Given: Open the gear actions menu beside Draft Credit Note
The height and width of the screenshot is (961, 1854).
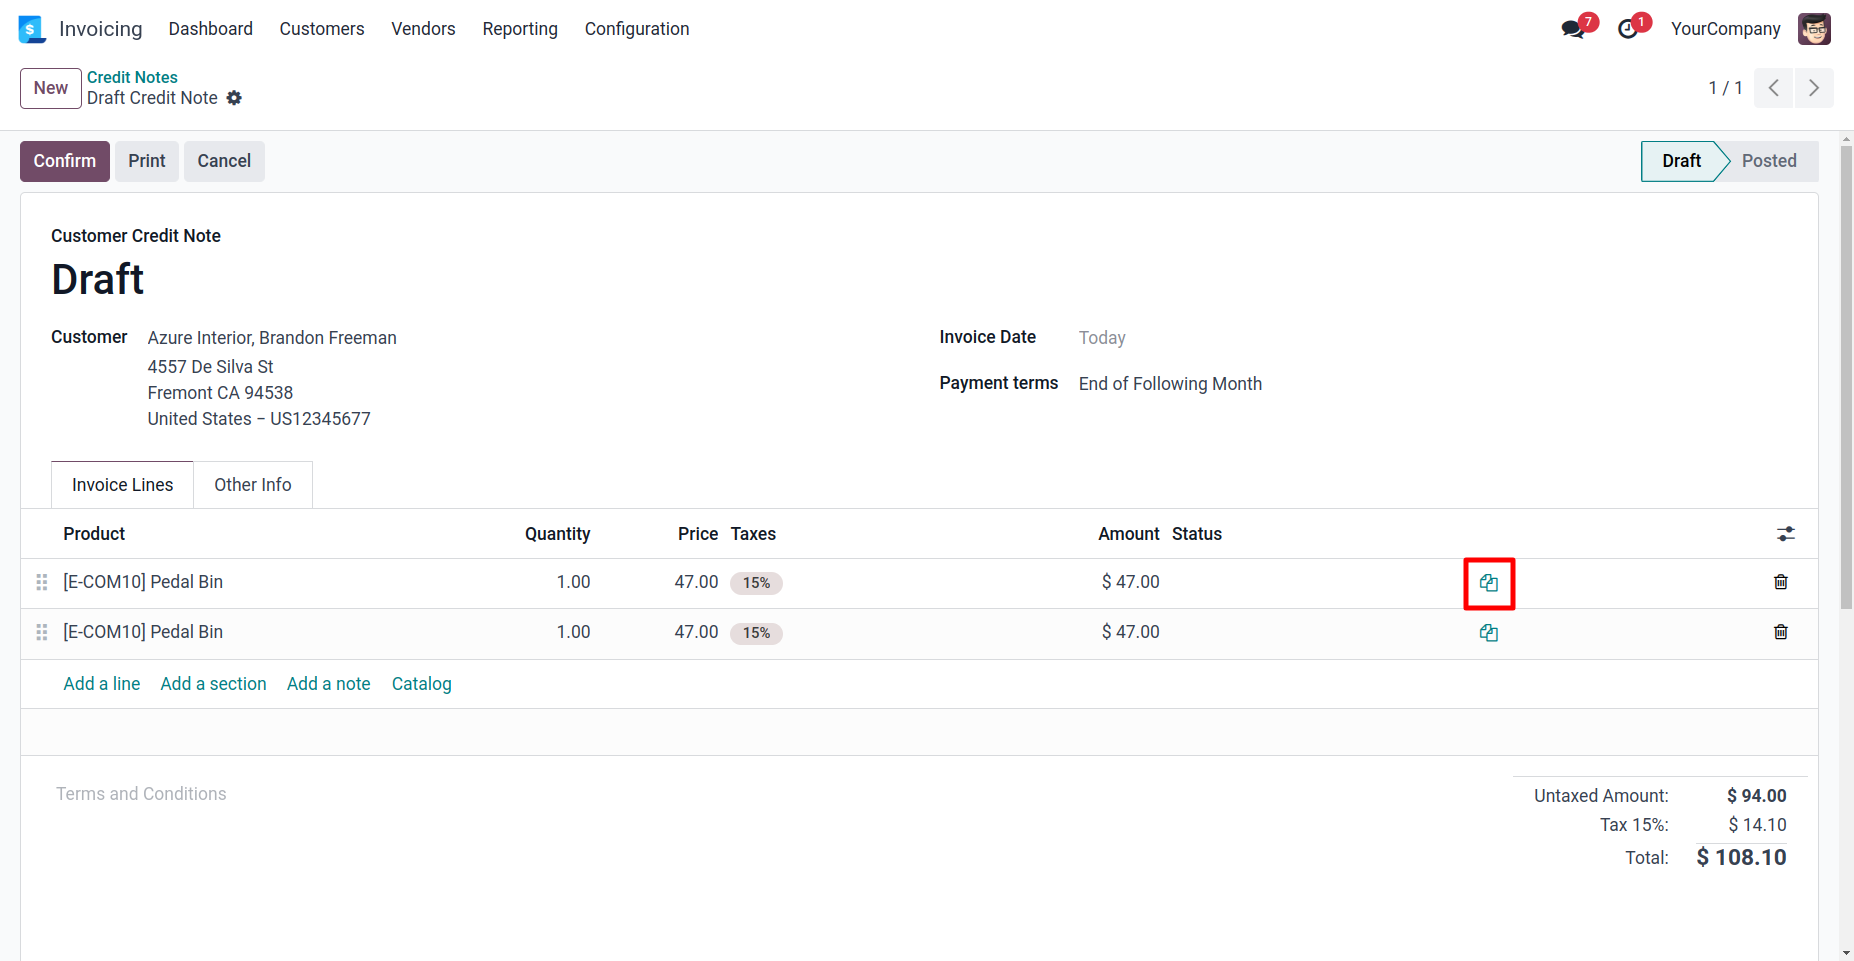Looking at the screenshot, I should tap(234, 98).
